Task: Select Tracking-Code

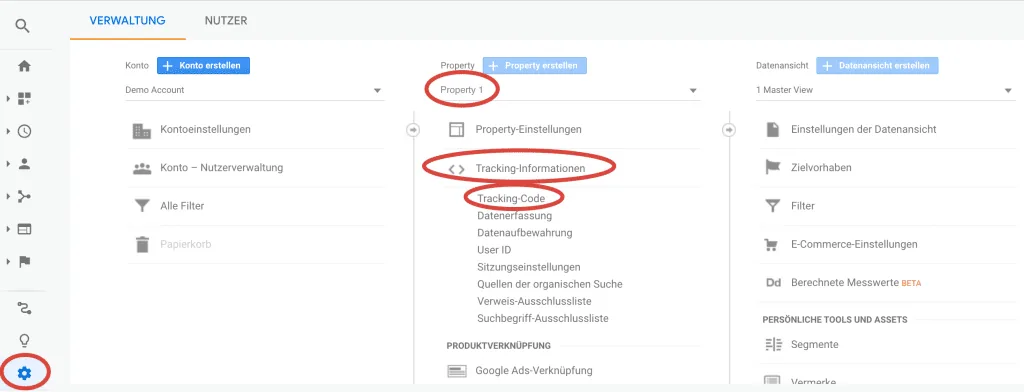Action: pos(511,198)
